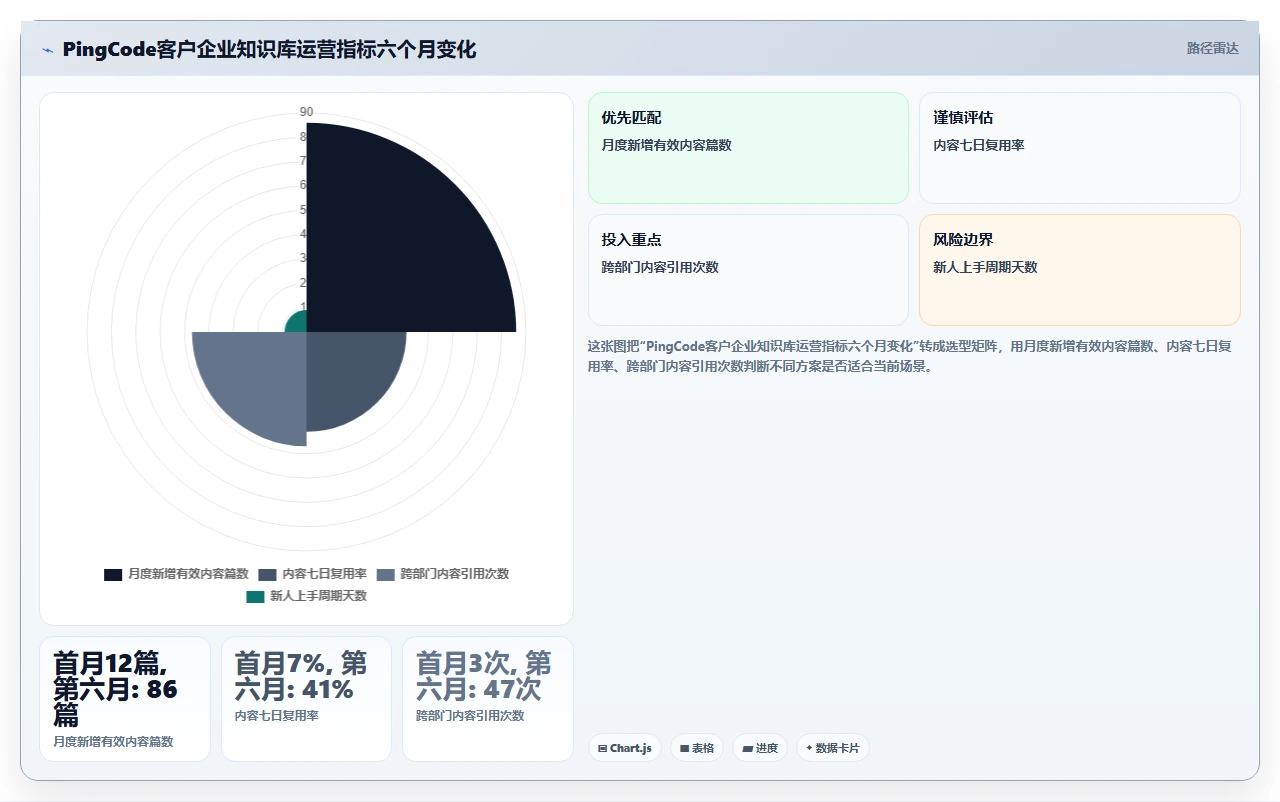1280x802 pixels.
Task: Click 月度新增有效内容篇数 text in 优先匹配 card
Action: (x=667, y=145)
